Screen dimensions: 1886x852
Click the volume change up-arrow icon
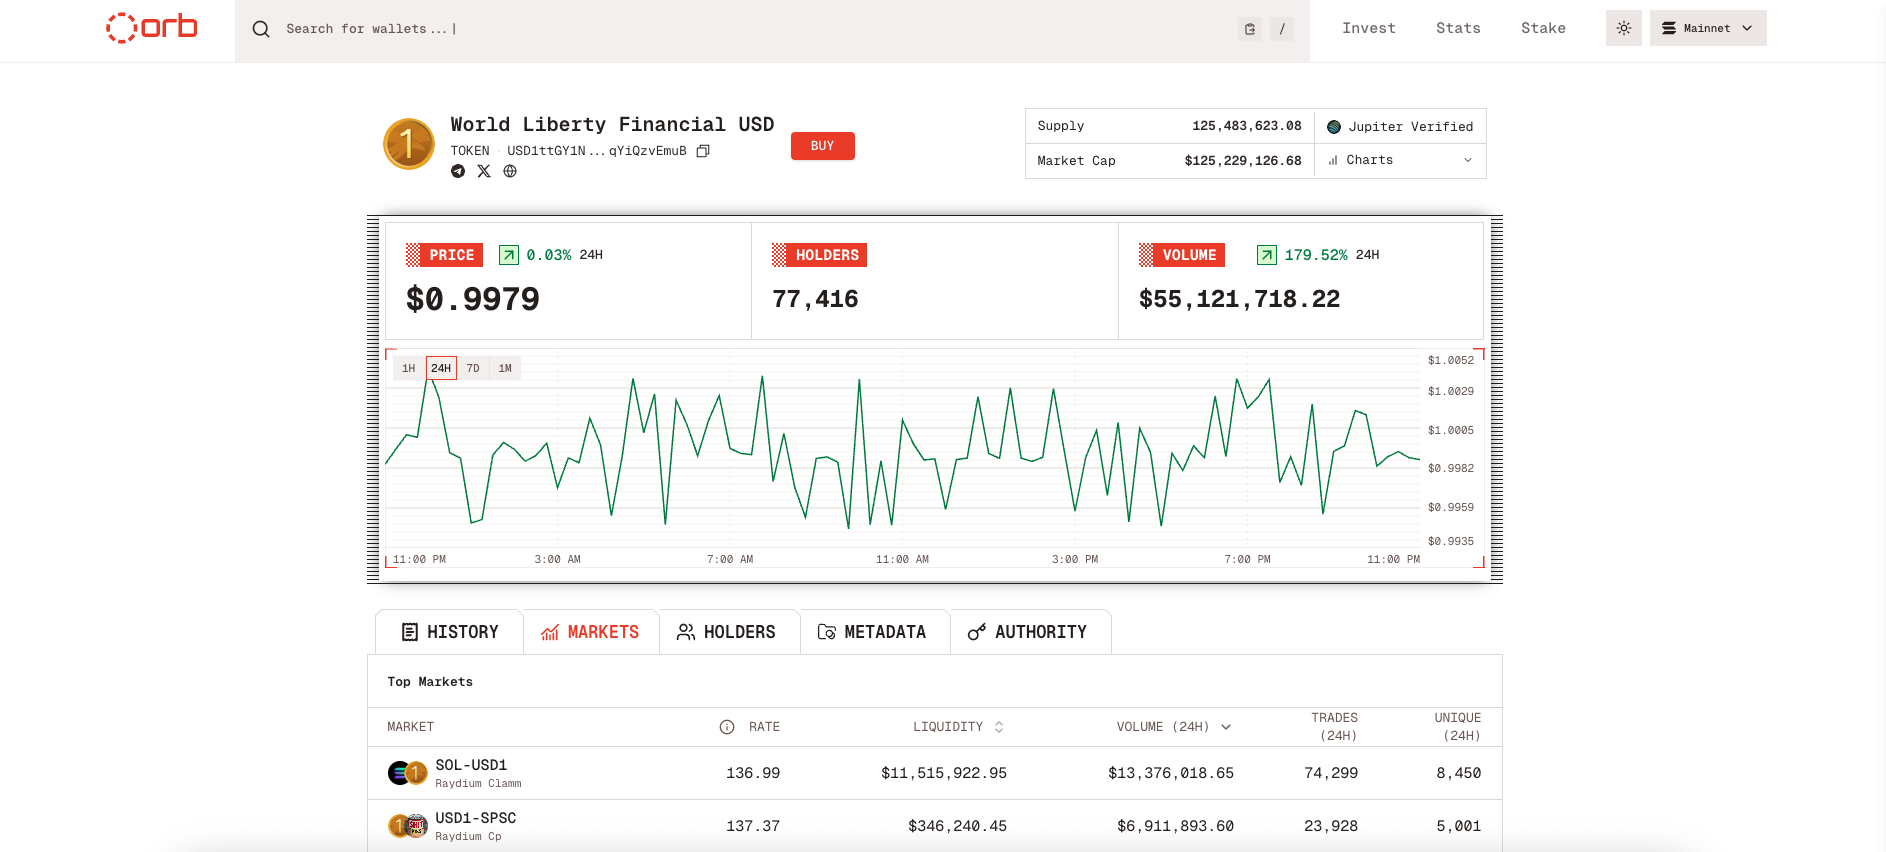click(1267, 255)
